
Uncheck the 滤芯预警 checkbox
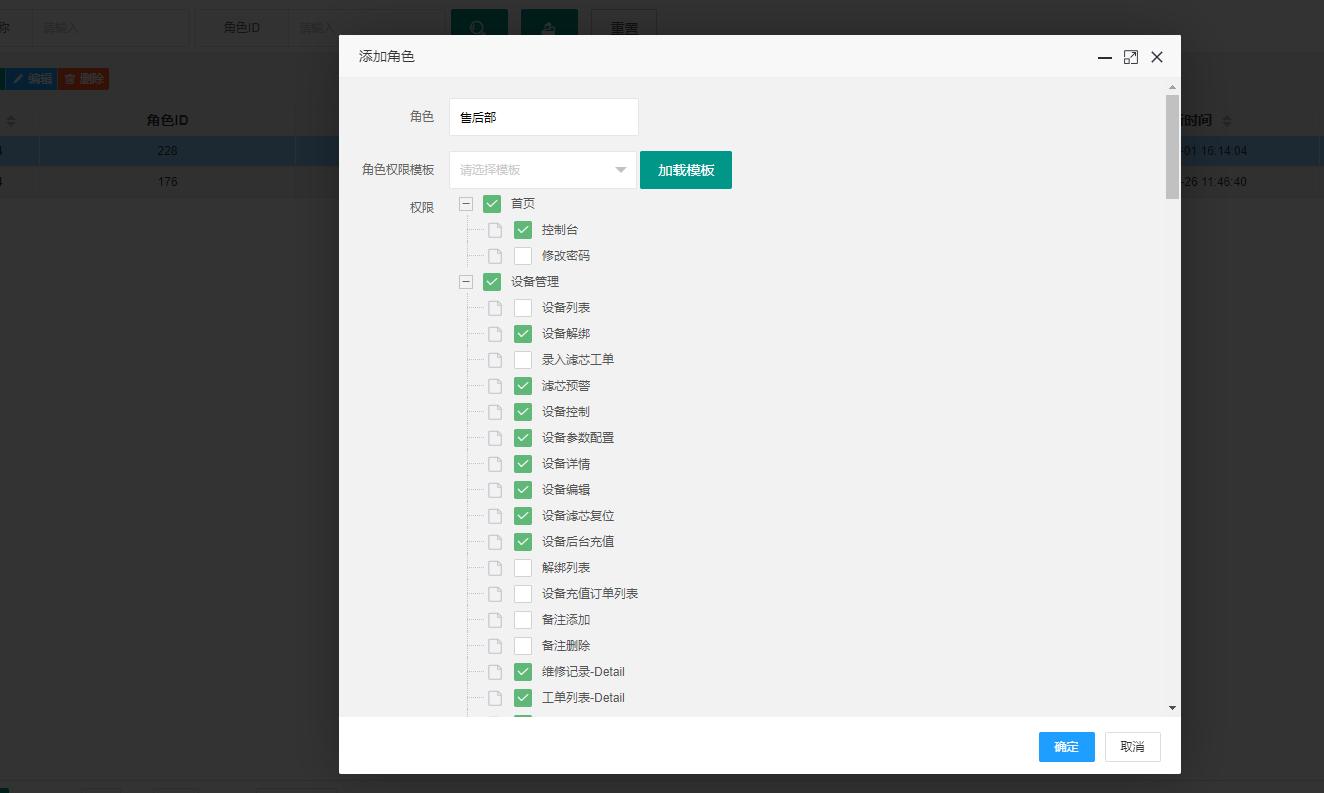tap(523, 386)
